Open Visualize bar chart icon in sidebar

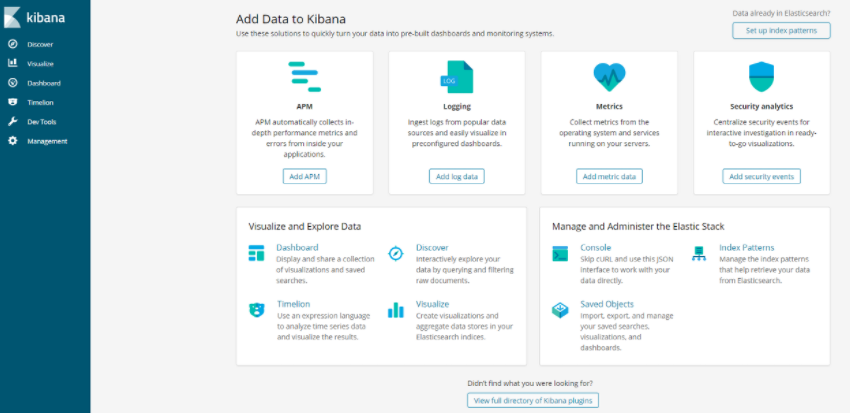tap(12, 63)
